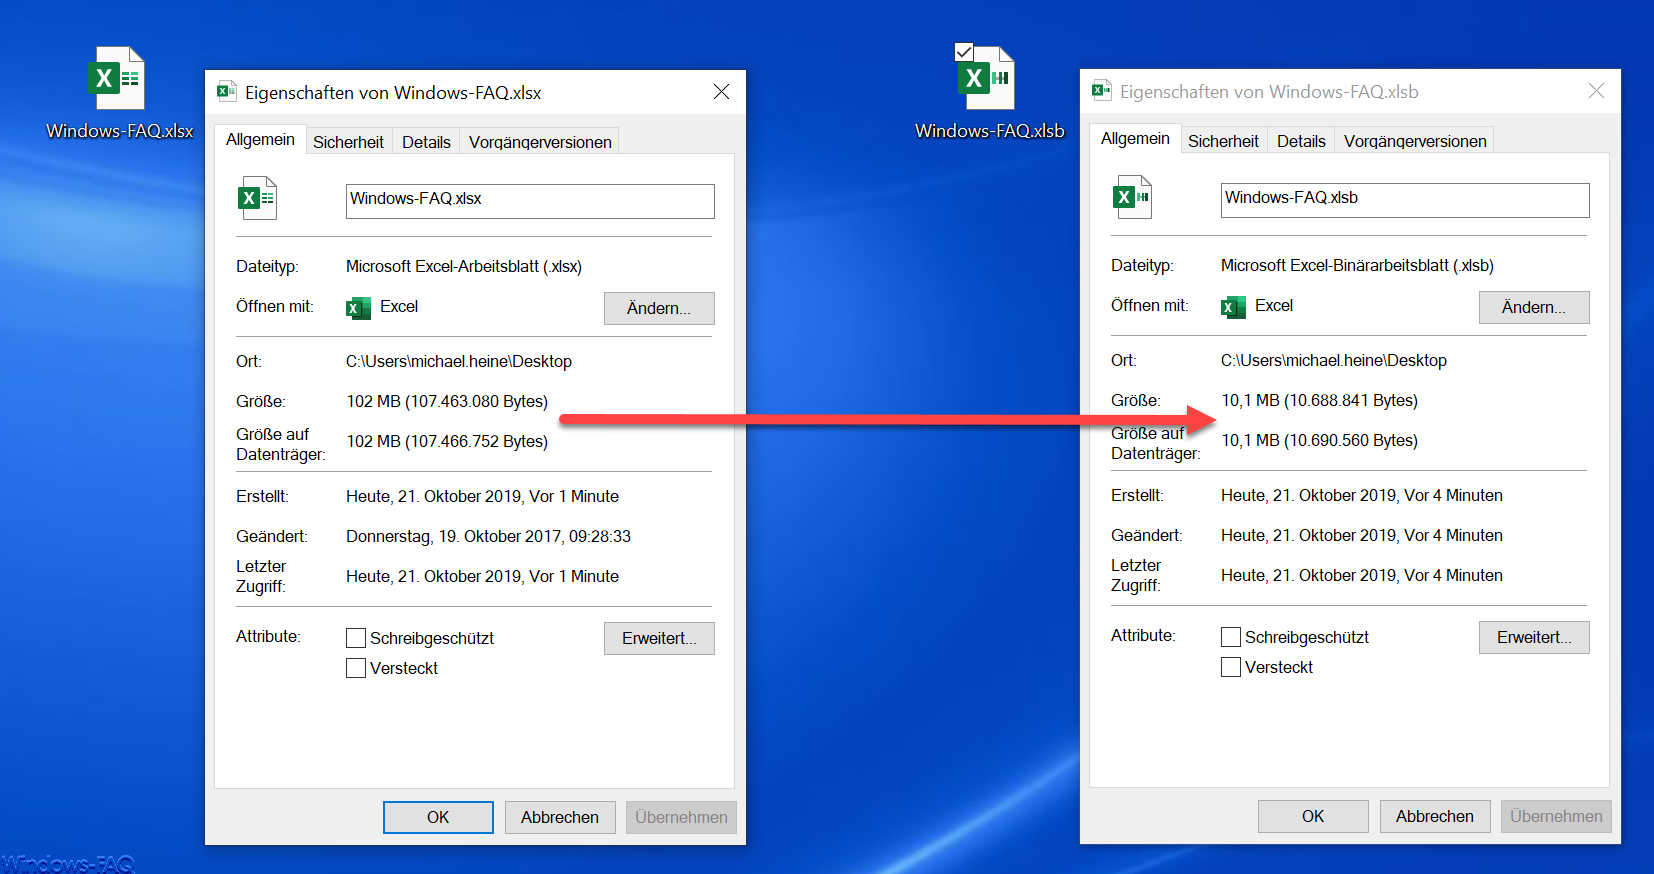Image resolution: width=1654 pixels, height=874 pixels.
Task: Open Vorgängerversionen tab in xlsx properties
Action: (540, 142)
